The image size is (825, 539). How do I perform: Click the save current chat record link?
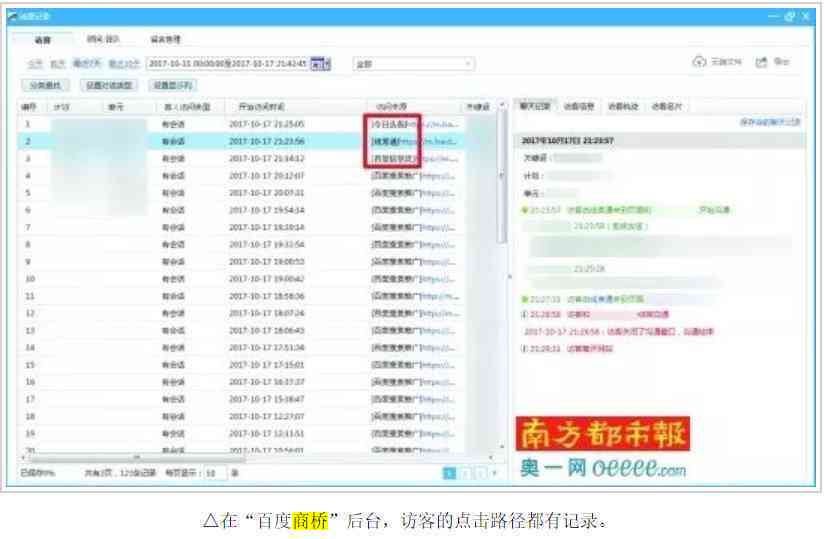[770, 122]
